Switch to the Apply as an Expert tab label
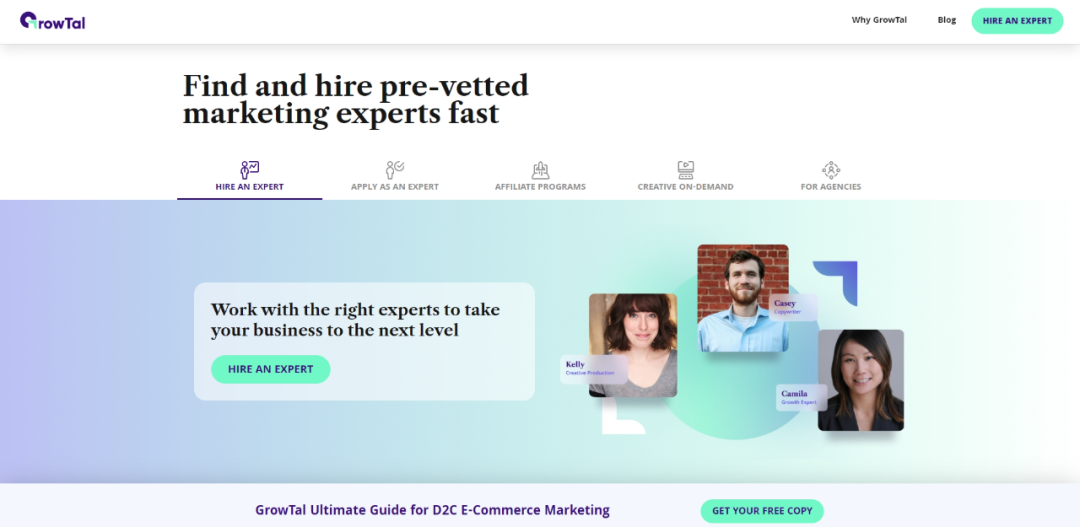 pyautogui.click(x=394, y=187)
